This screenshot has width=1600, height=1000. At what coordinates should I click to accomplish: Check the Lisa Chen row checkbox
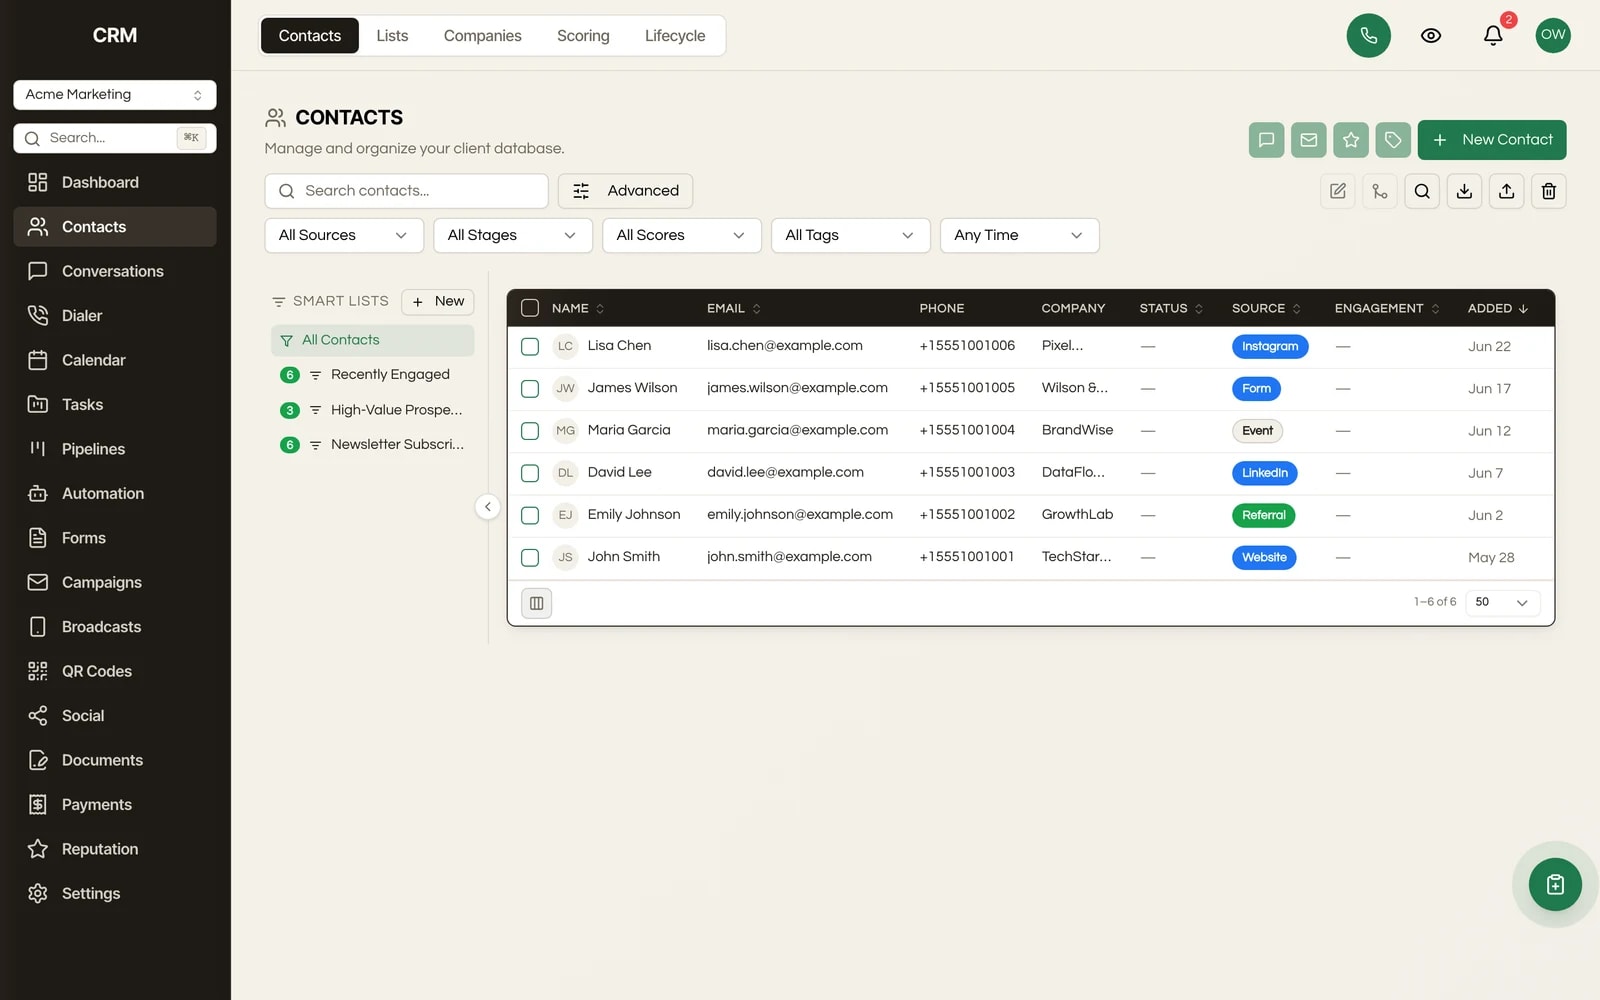530,346
